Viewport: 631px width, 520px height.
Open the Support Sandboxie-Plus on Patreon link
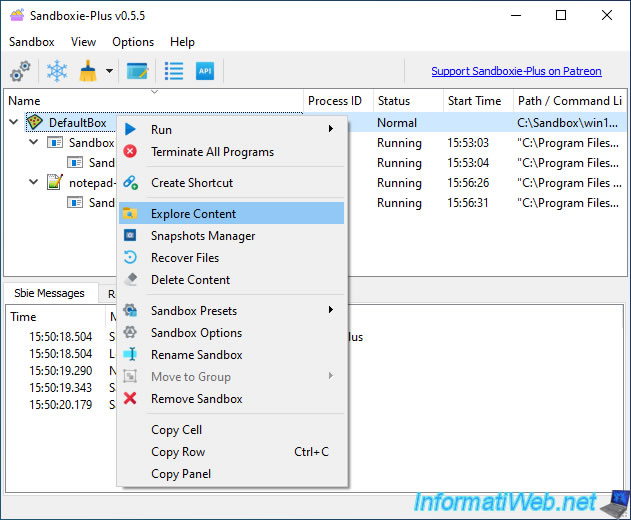click(516, 71)
